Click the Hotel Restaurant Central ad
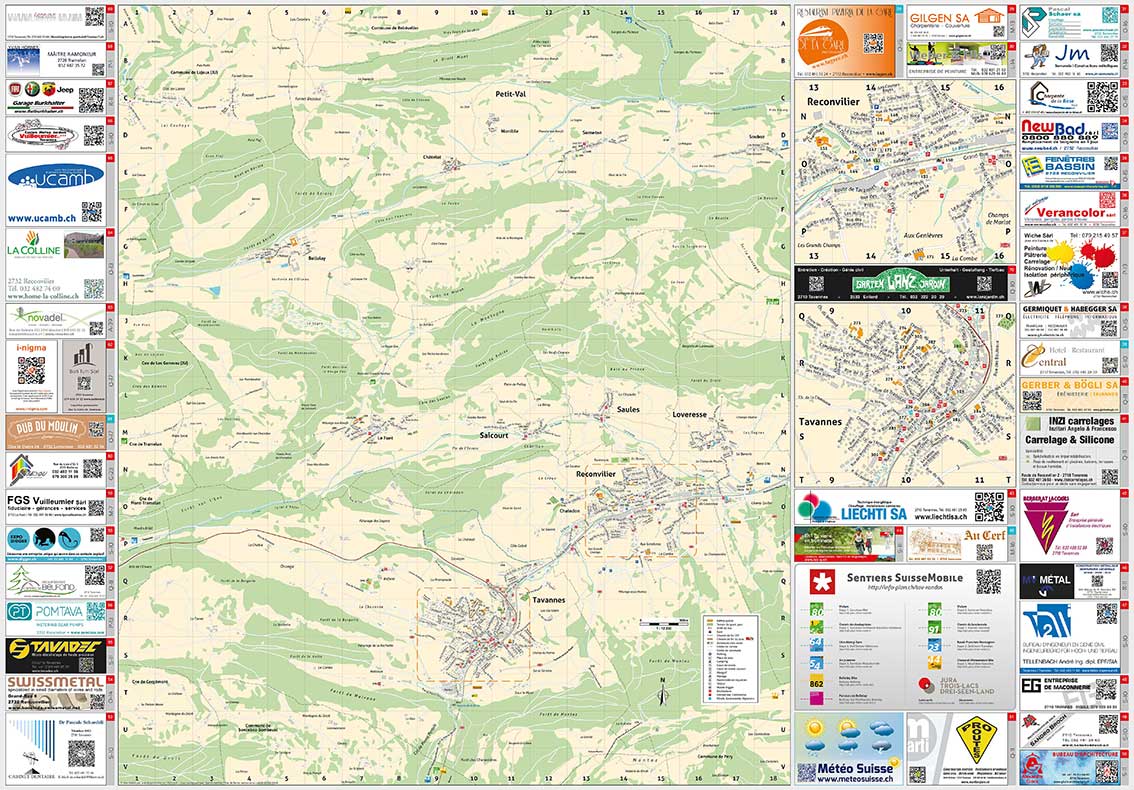The width and height of the screenshot is (1134, 790). click(1070, 358)
